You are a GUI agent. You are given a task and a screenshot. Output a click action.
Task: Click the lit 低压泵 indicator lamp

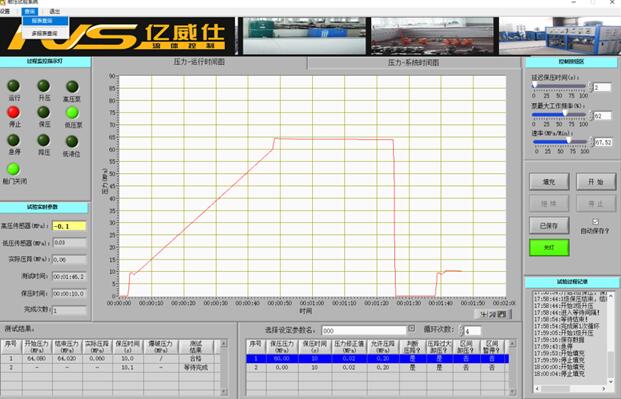pos(72,113)
